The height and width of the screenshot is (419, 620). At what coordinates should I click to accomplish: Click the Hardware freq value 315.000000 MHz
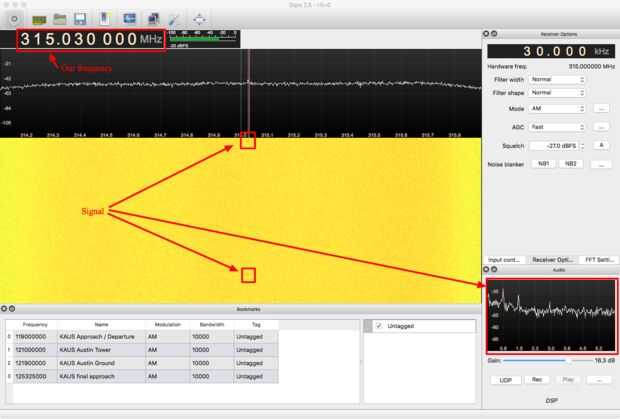(592, 66)
